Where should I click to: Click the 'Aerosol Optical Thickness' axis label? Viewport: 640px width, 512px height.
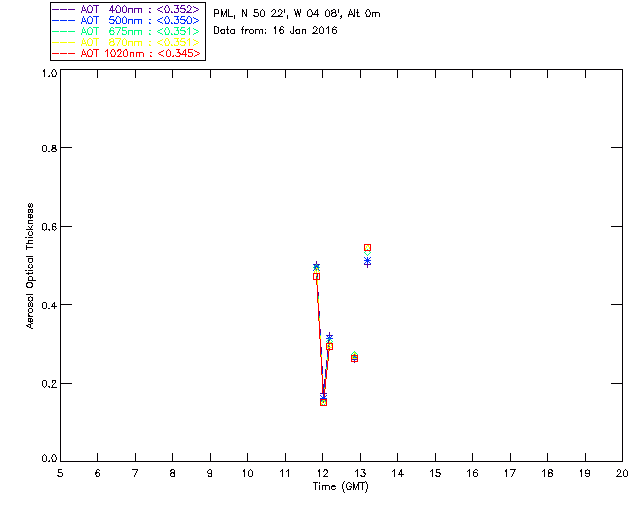pos(30,266)
